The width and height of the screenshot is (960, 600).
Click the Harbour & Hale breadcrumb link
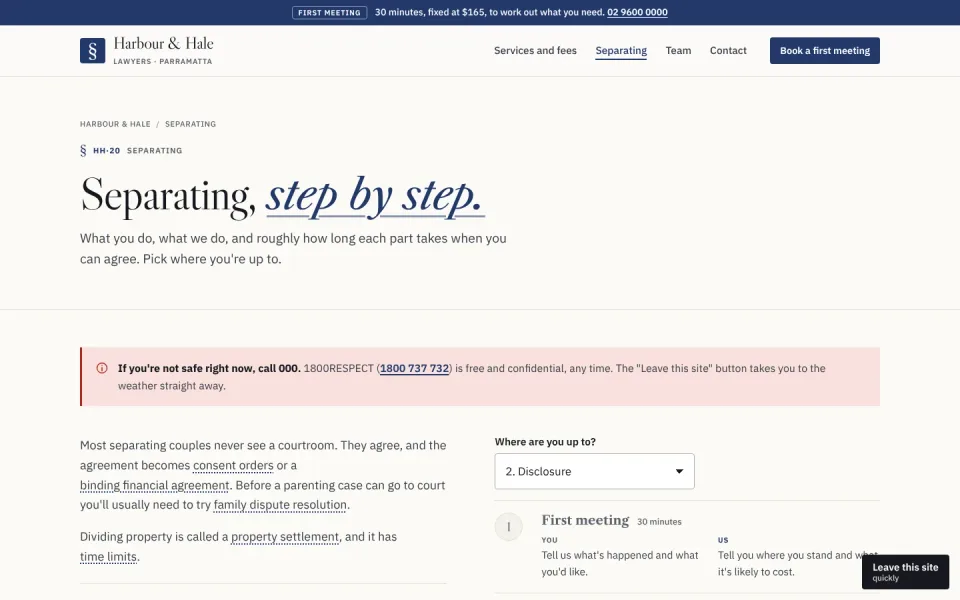(115, 124)
